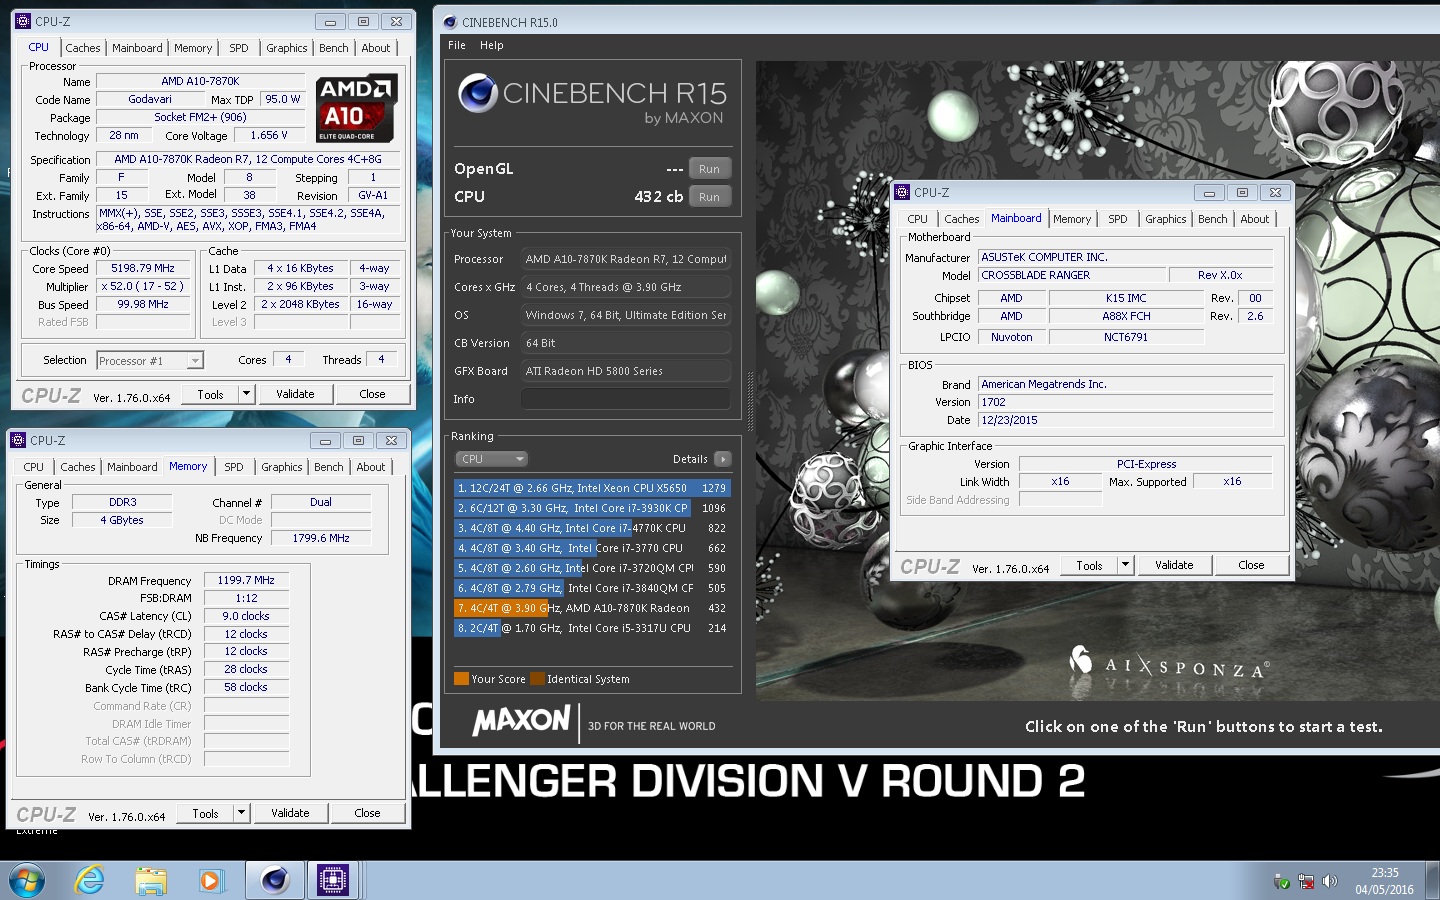
Task: Switch to Caches tab in CPU window
Action: (x=83, y=48)
